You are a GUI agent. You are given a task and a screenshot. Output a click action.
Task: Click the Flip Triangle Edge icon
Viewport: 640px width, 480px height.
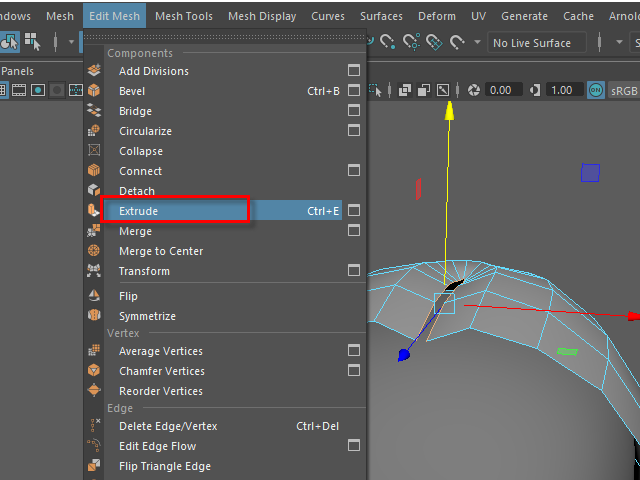tap(94, 466)
